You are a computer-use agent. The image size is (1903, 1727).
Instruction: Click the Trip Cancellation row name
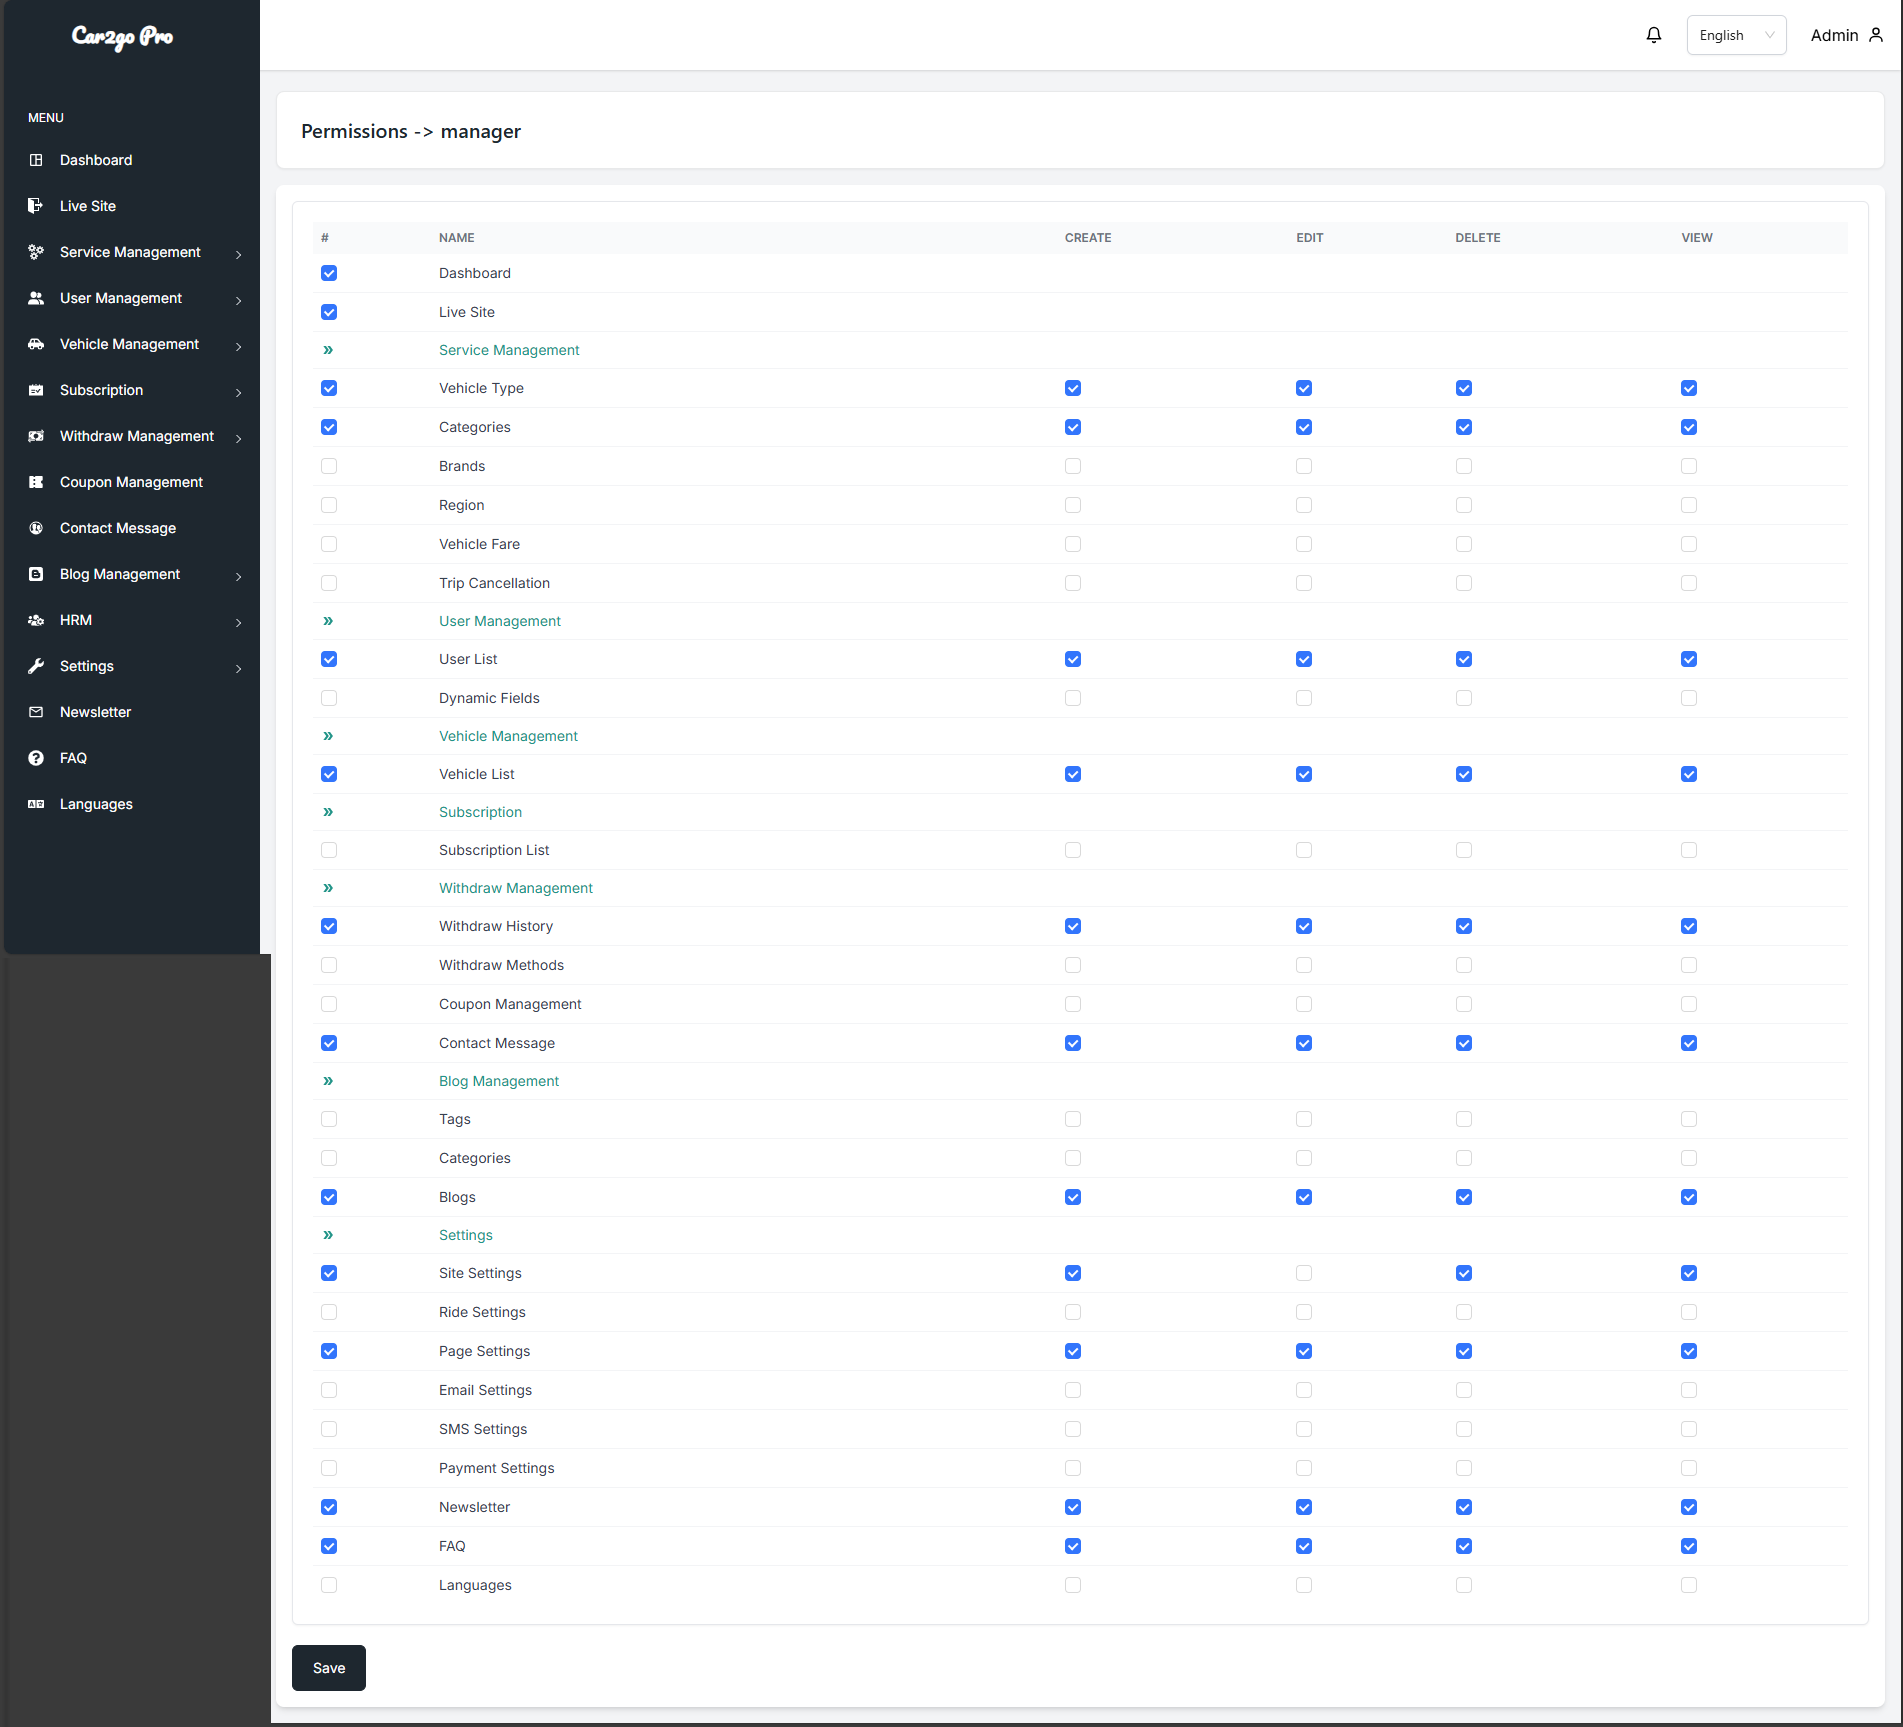pyautogui.click(x=494, y=583)
